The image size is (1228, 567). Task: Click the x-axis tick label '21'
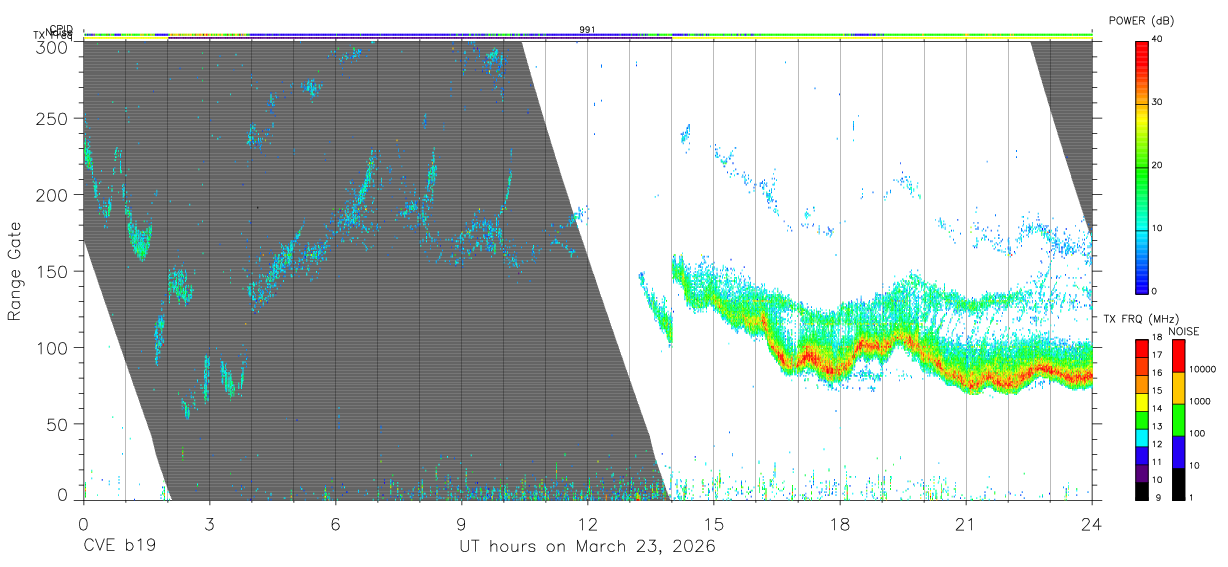[x=966, y=525]
